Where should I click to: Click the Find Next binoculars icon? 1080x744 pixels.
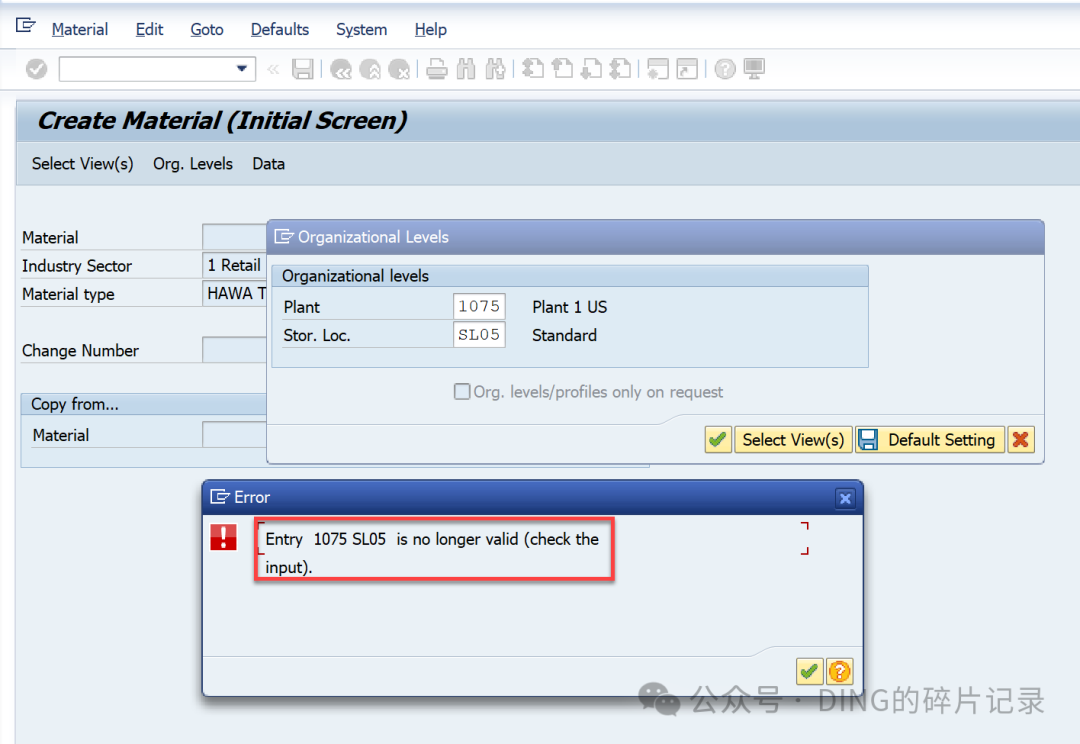(495, 69)
